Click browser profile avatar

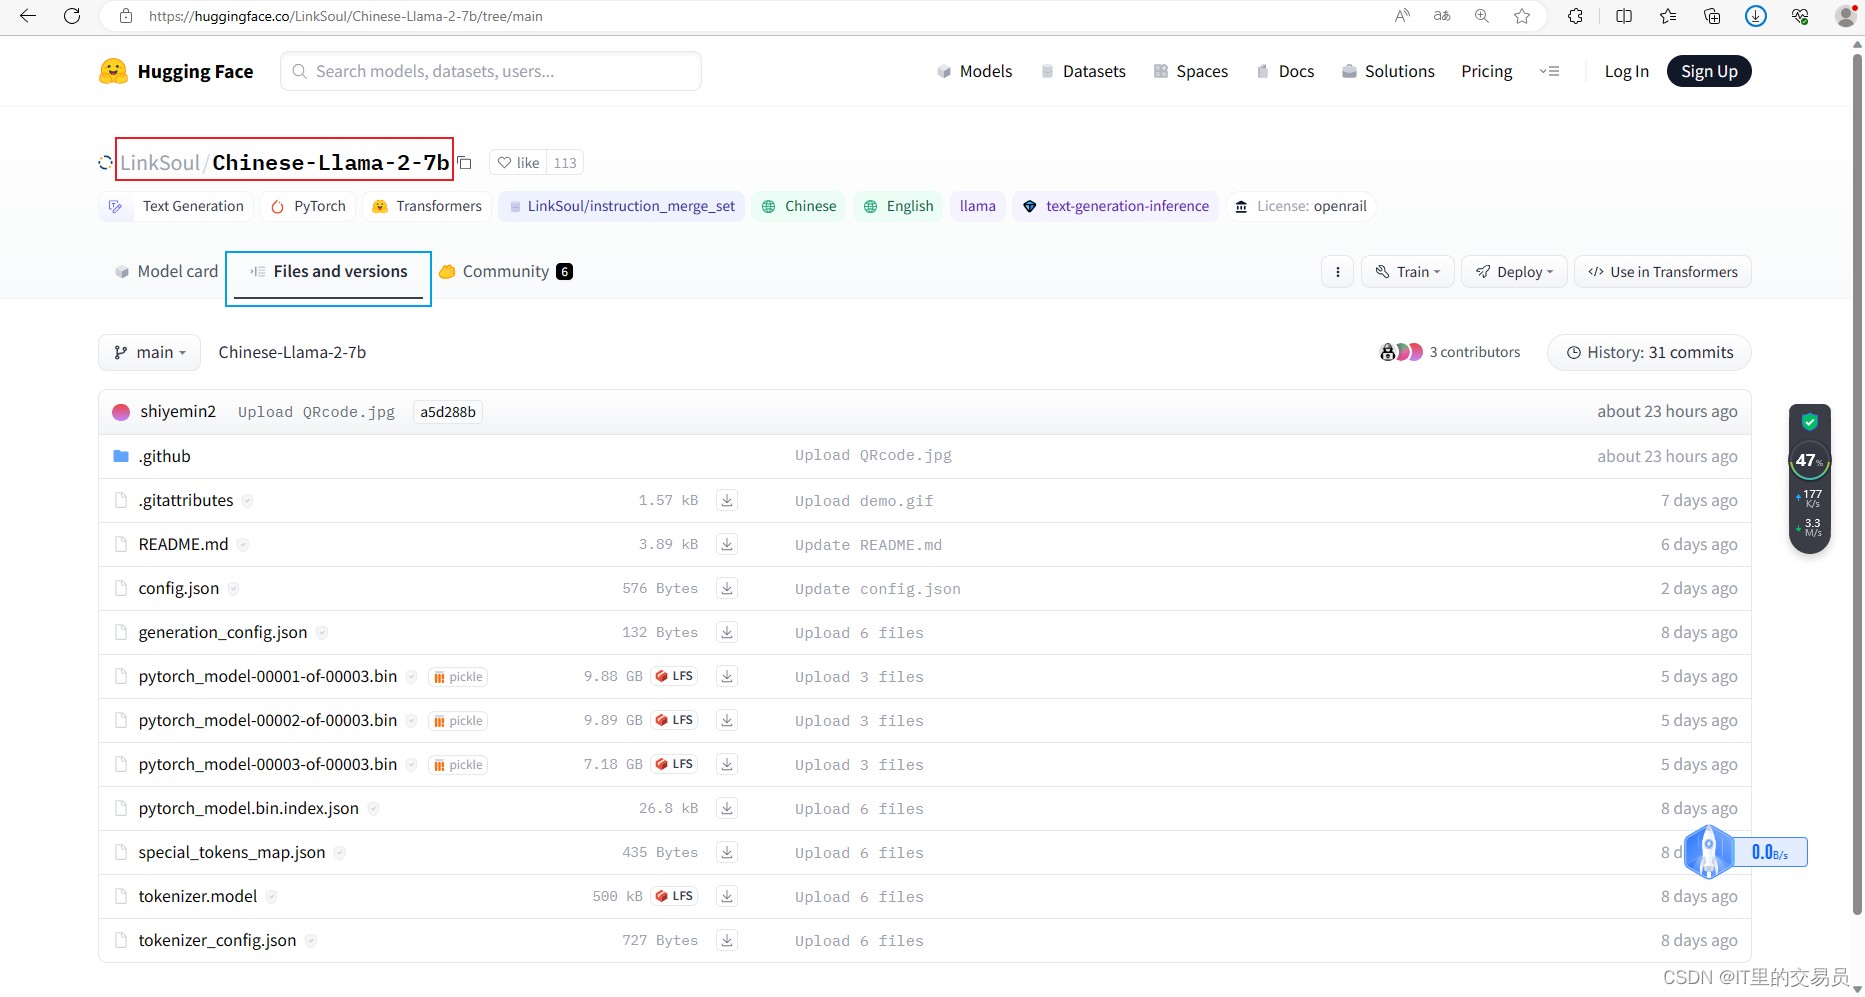(1846, 16)
